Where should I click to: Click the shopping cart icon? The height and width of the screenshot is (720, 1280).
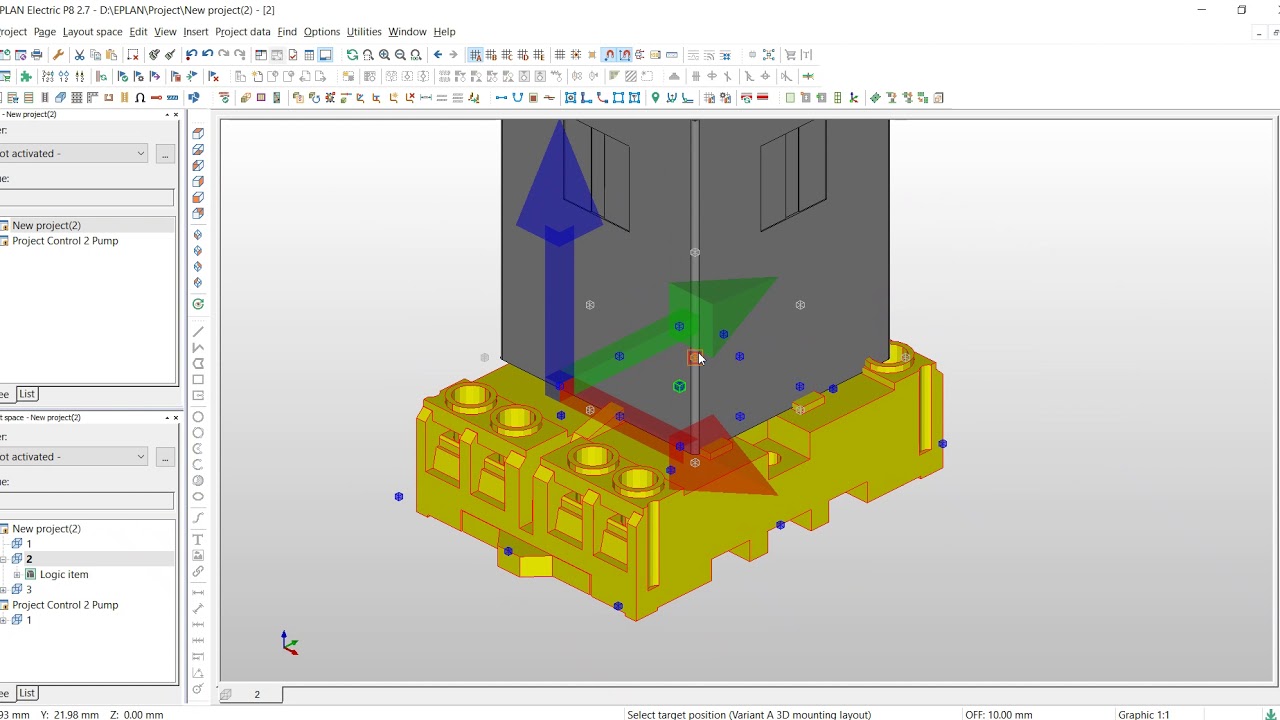coord(790,55)
